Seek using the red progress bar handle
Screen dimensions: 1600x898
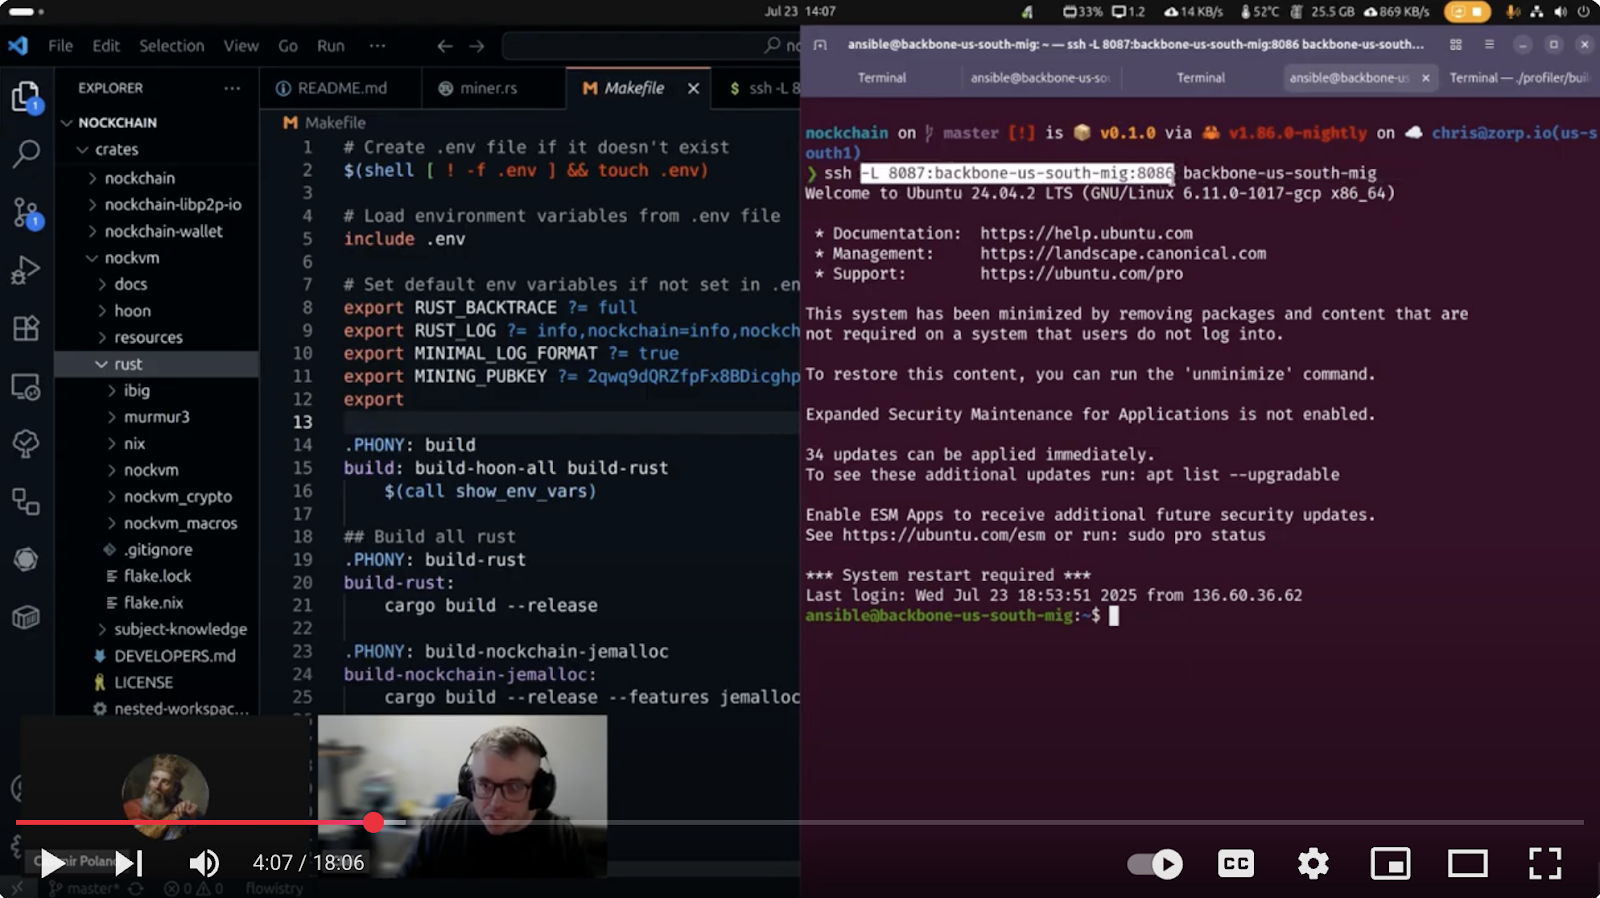(x=374, y=822)
